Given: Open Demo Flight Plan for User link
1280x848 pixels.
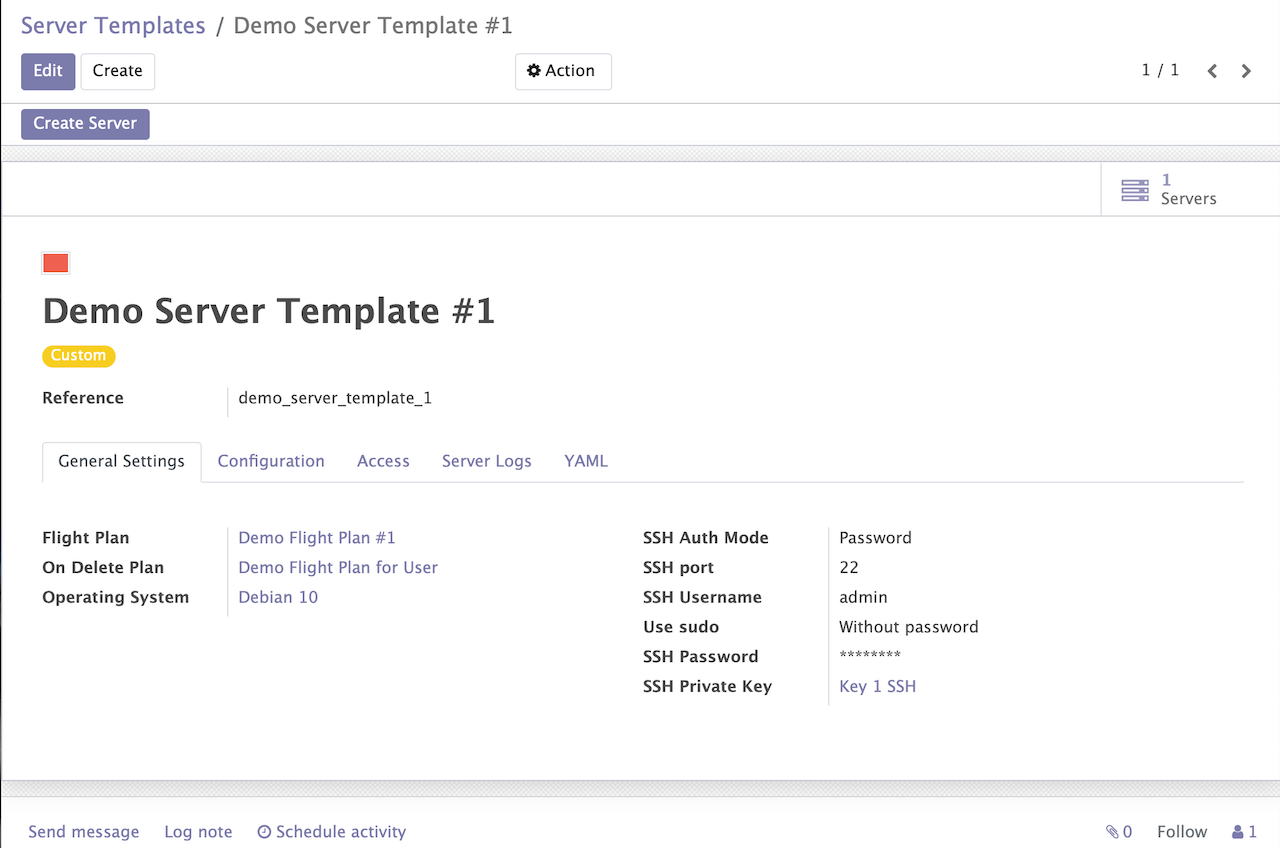Looking at the screenshot, I should (x=338, y=568).
